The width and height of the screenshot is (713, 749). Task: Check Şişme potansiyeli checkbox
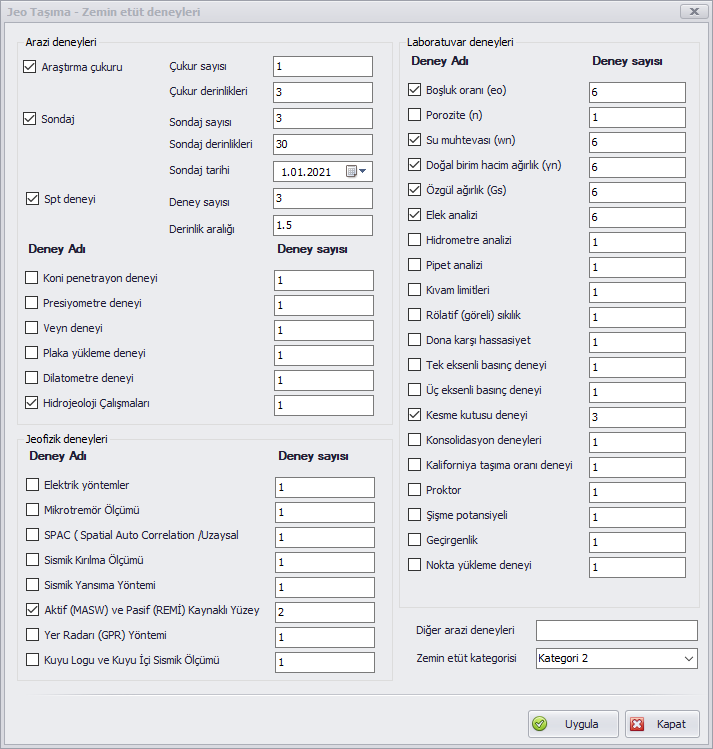click(x=415, y=514)
